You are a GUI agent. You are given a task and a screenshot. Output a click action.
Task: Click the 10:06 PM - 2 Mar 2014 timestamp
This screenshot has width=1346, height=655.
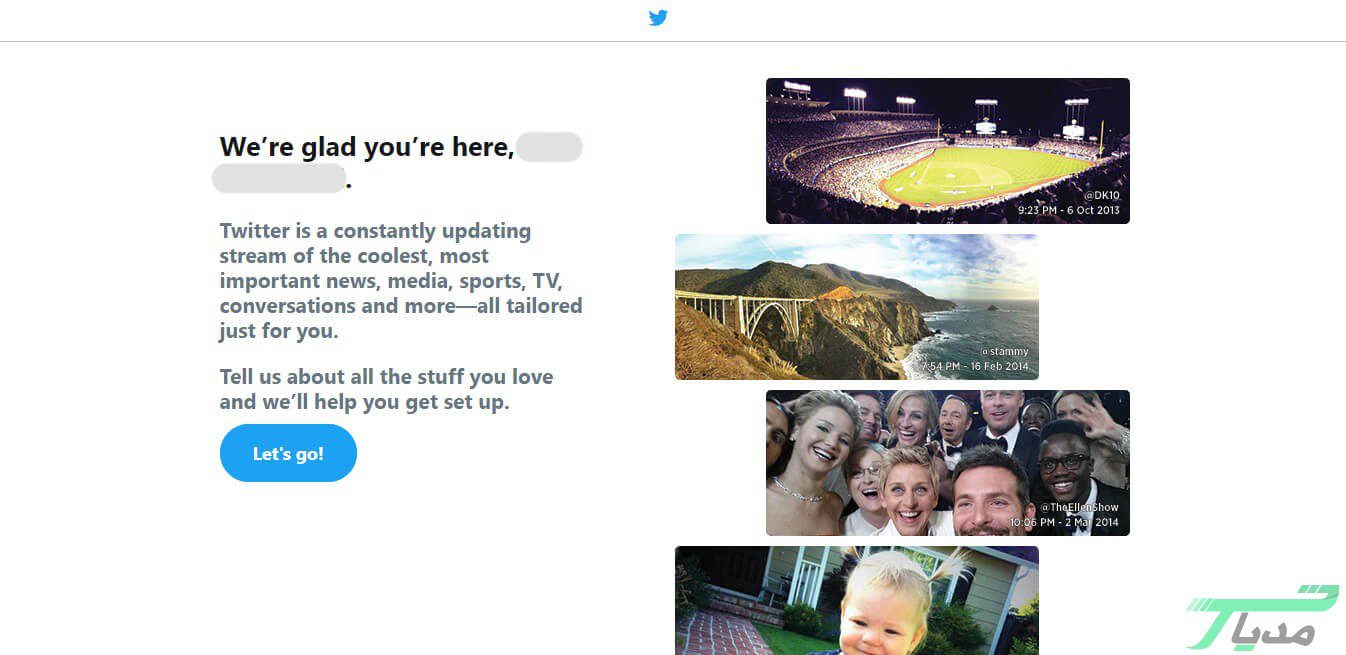(1064, 523)
